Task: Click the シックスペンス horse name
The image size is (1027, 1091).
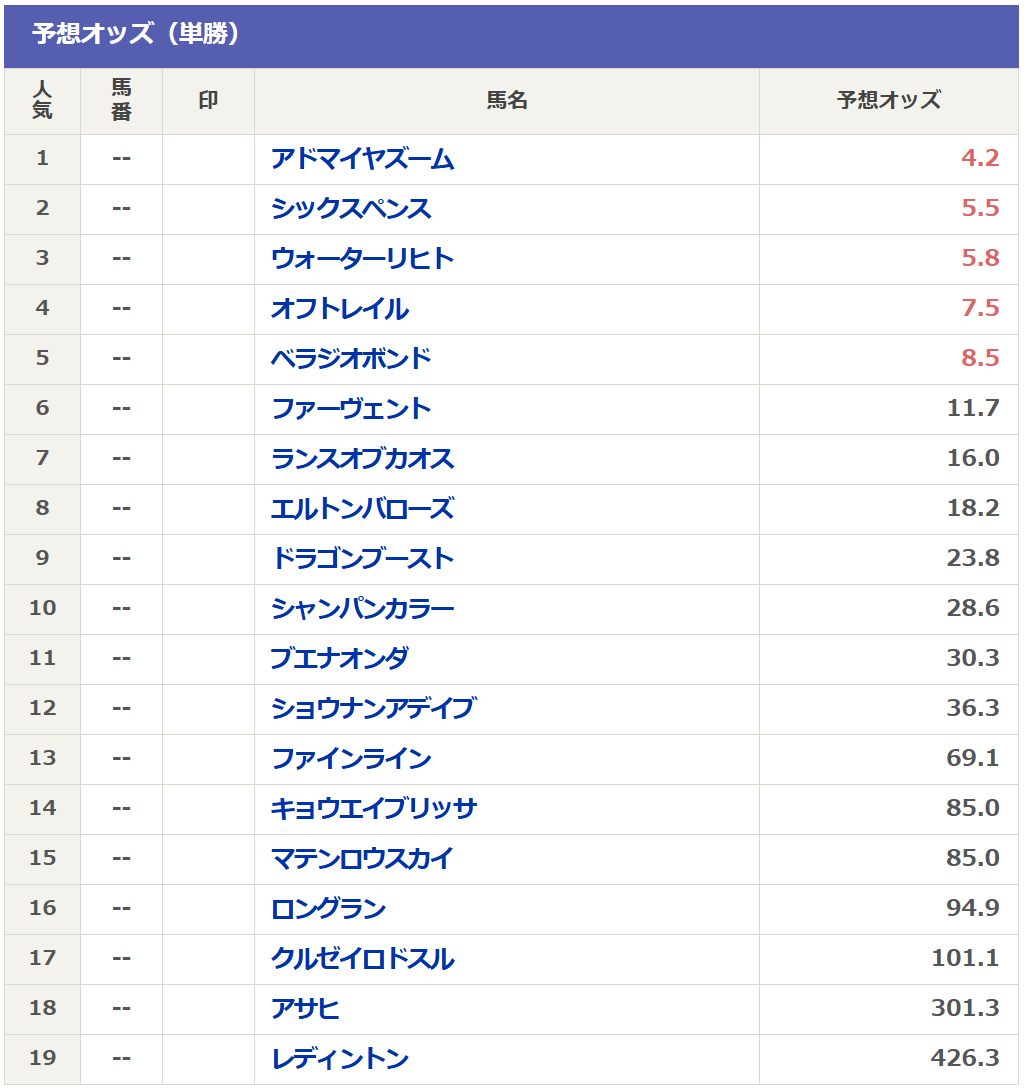Action: tap(351, 209)
